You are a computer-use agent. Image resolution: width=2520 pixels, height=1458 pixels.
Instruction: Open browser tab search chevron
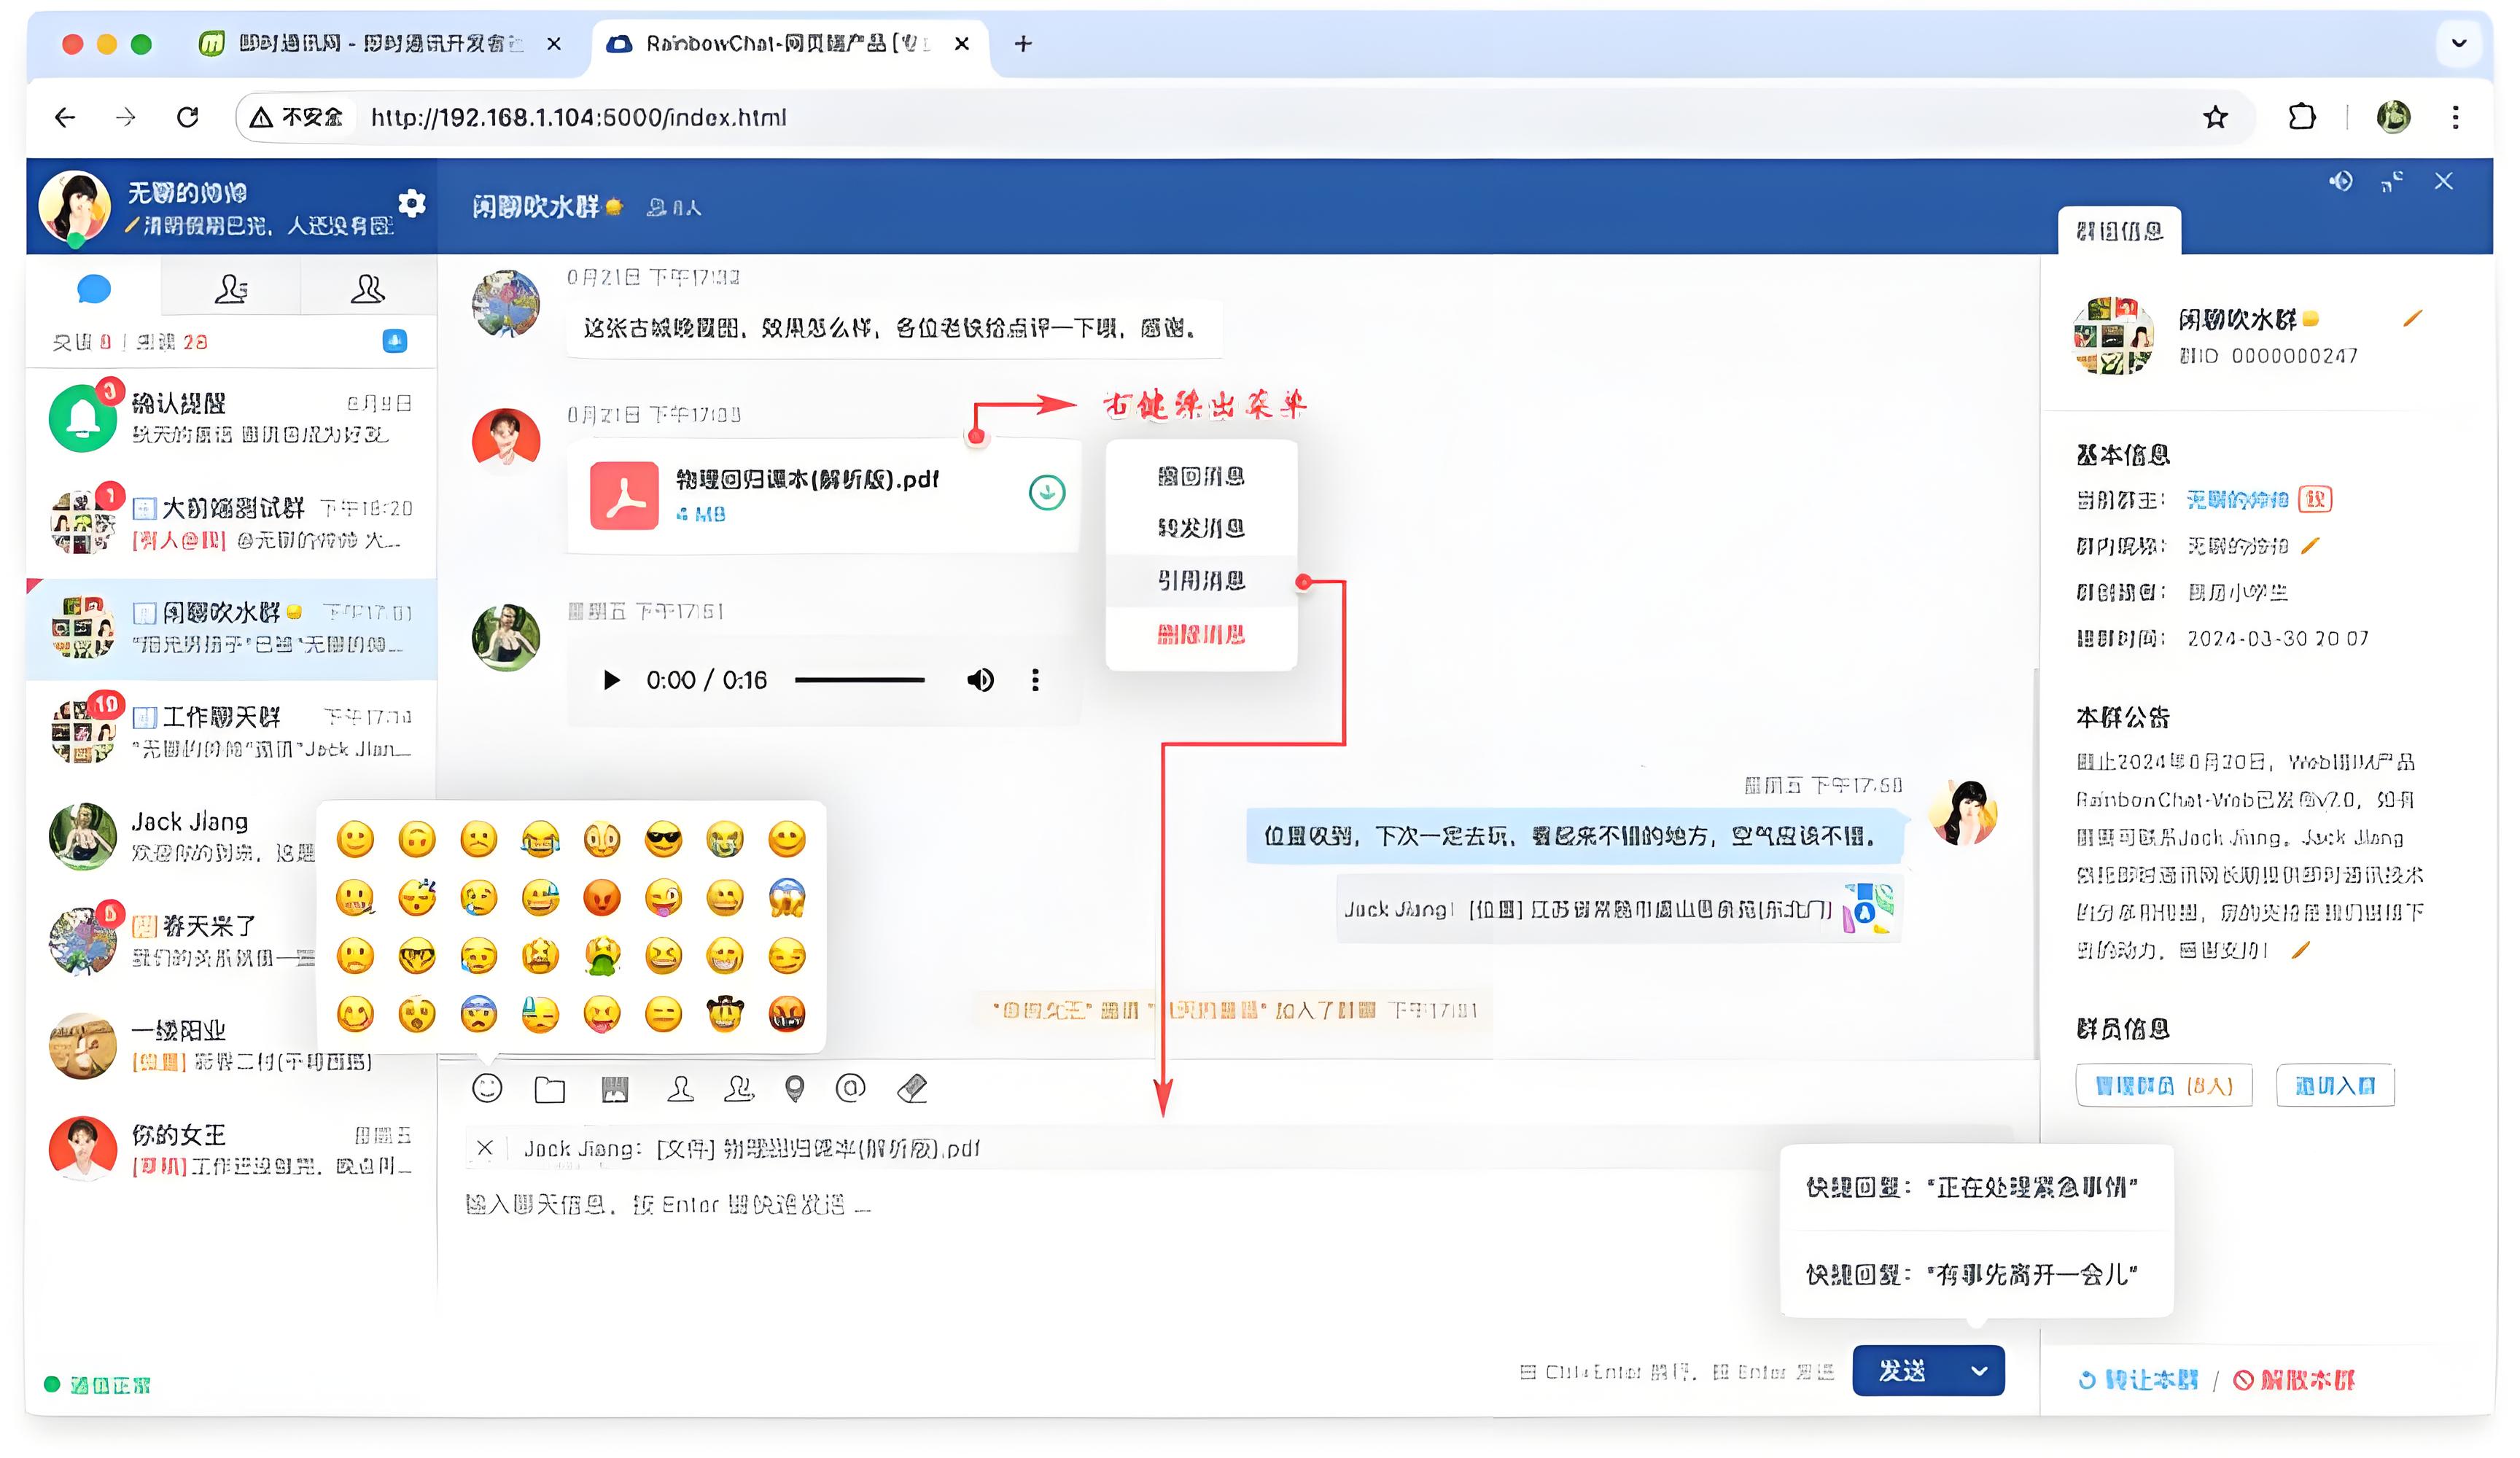coord(2459,43)
